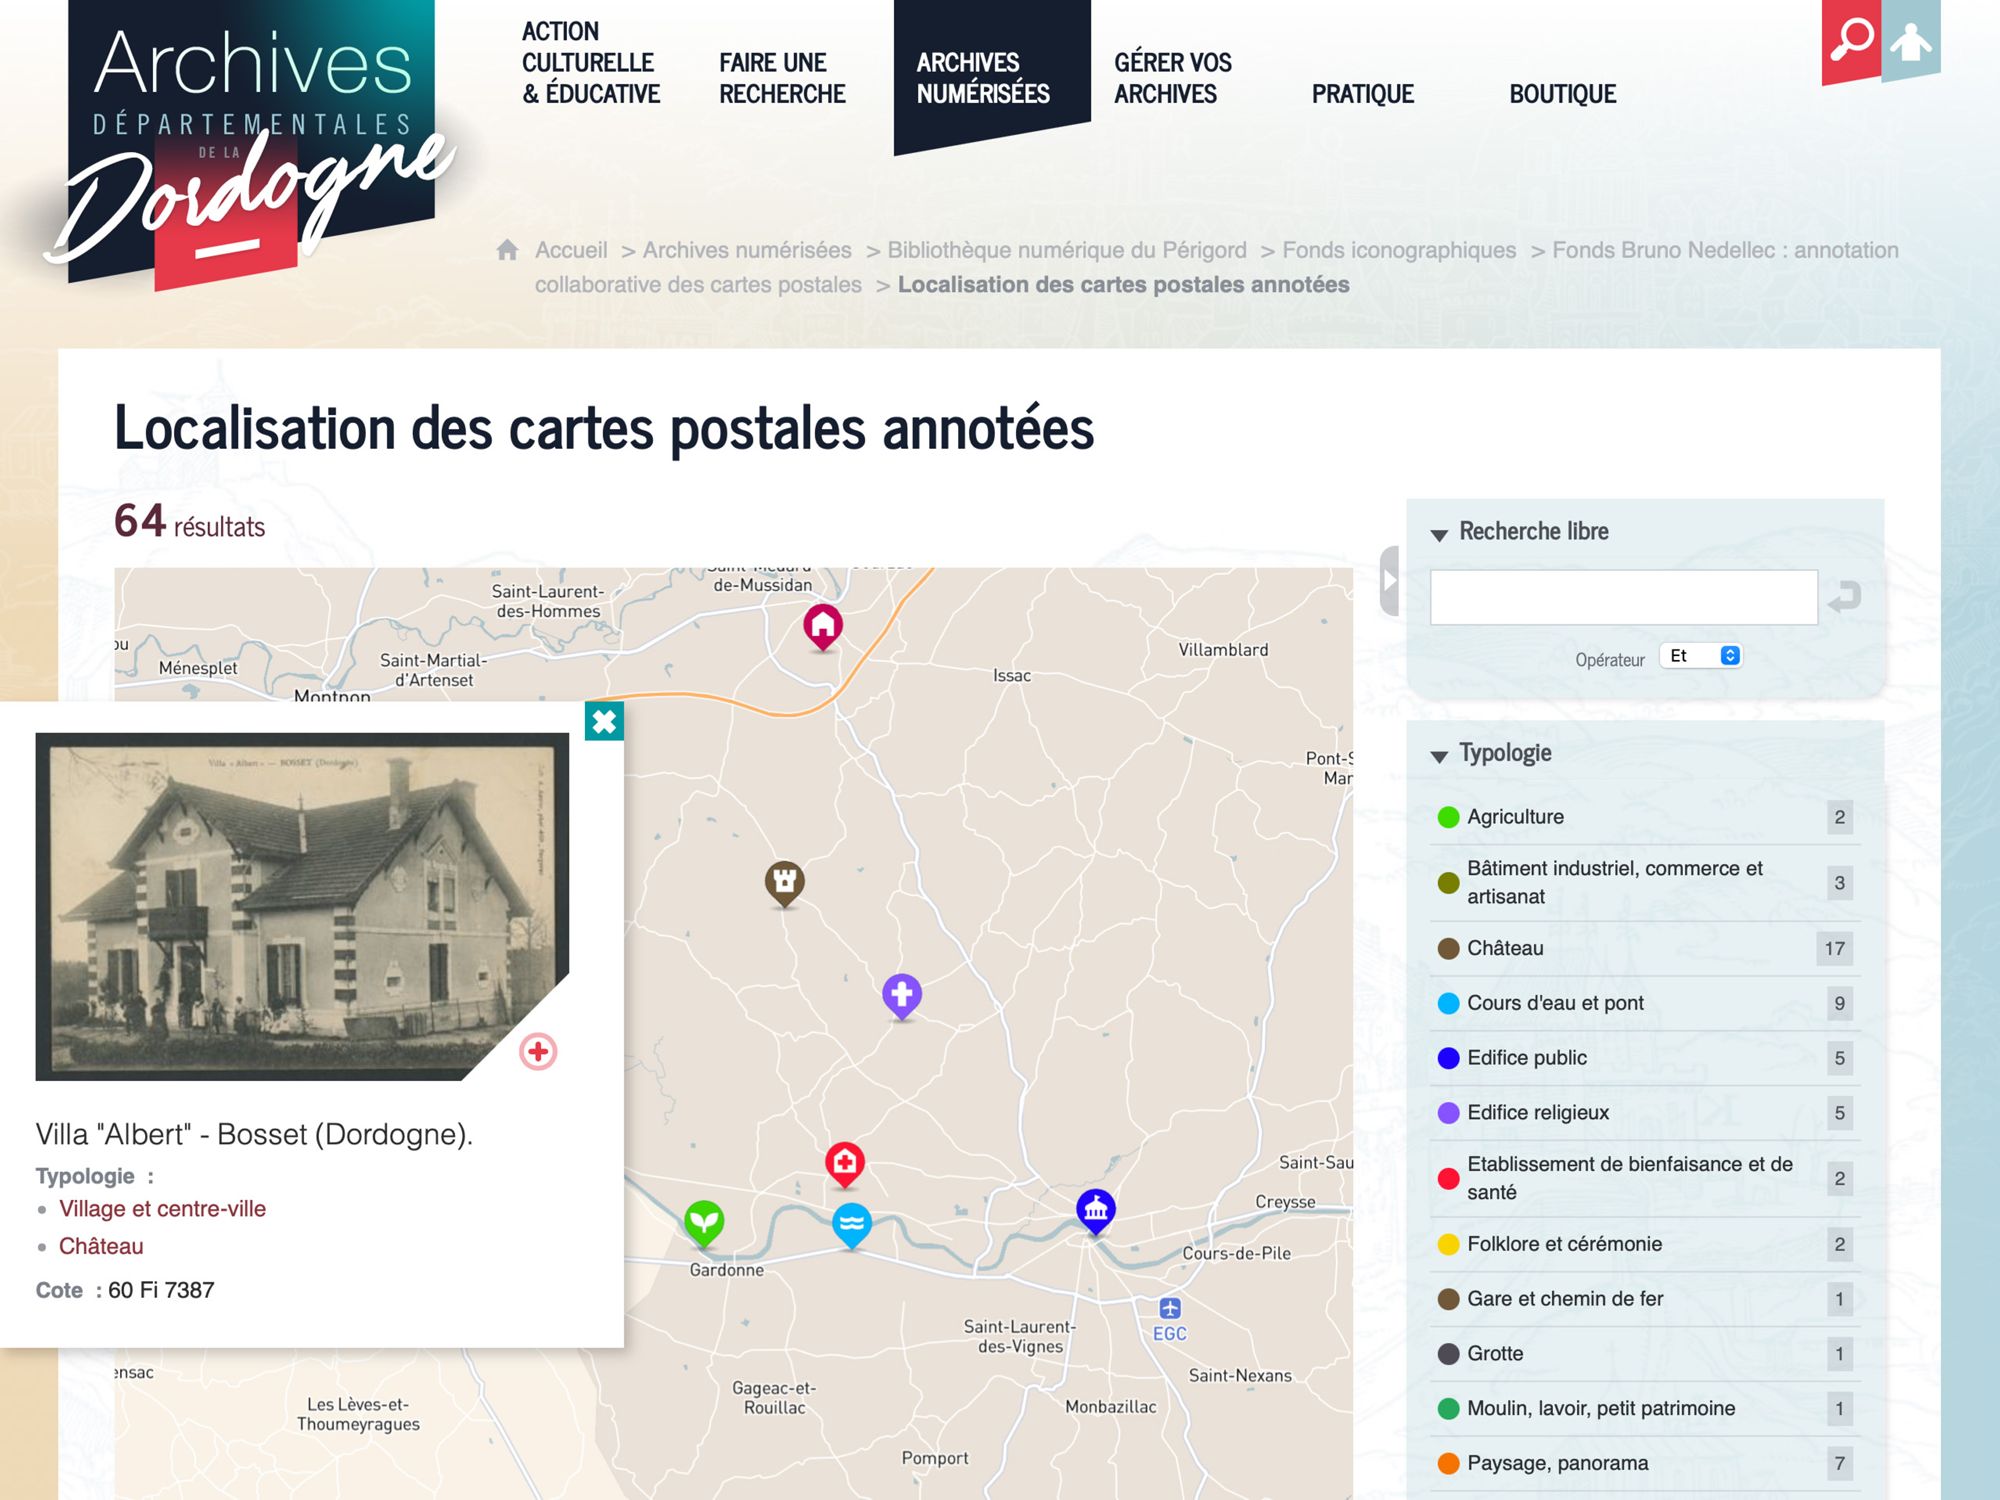Image resolution: width=2000 pixels, height=1500 pixels.
Task: Select the red medical cross marker
Action: pyautogui.click(x=845, y=1163)
